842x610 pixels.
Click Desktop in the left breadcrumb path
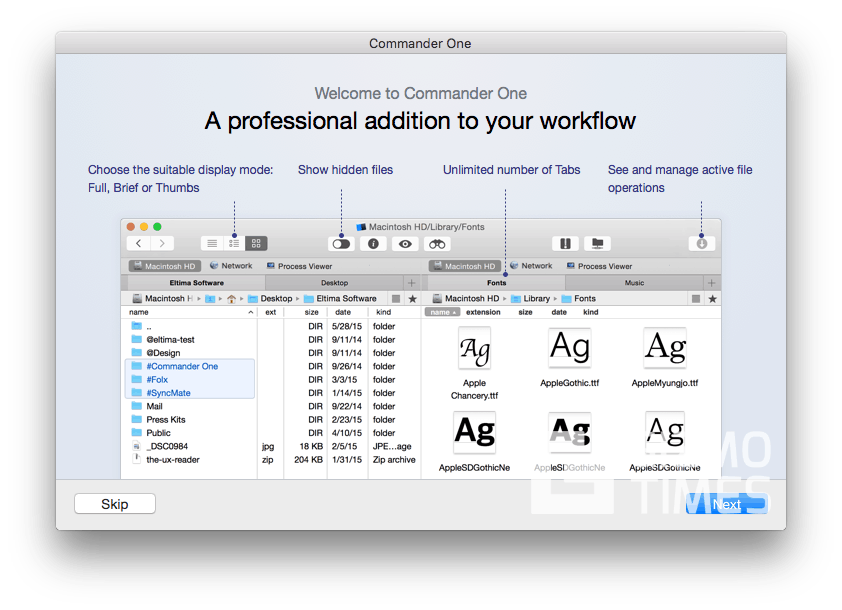click(x=271, y=299)
